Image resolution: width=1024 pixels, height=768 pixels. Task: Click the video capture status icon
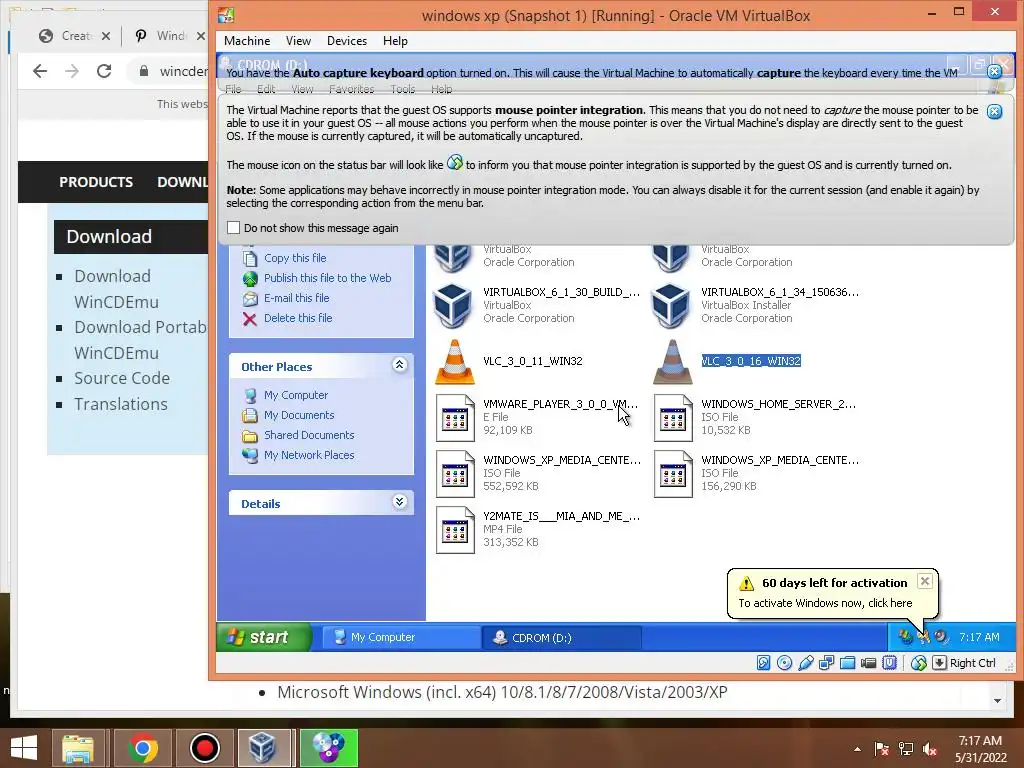[x=868, y=663]
